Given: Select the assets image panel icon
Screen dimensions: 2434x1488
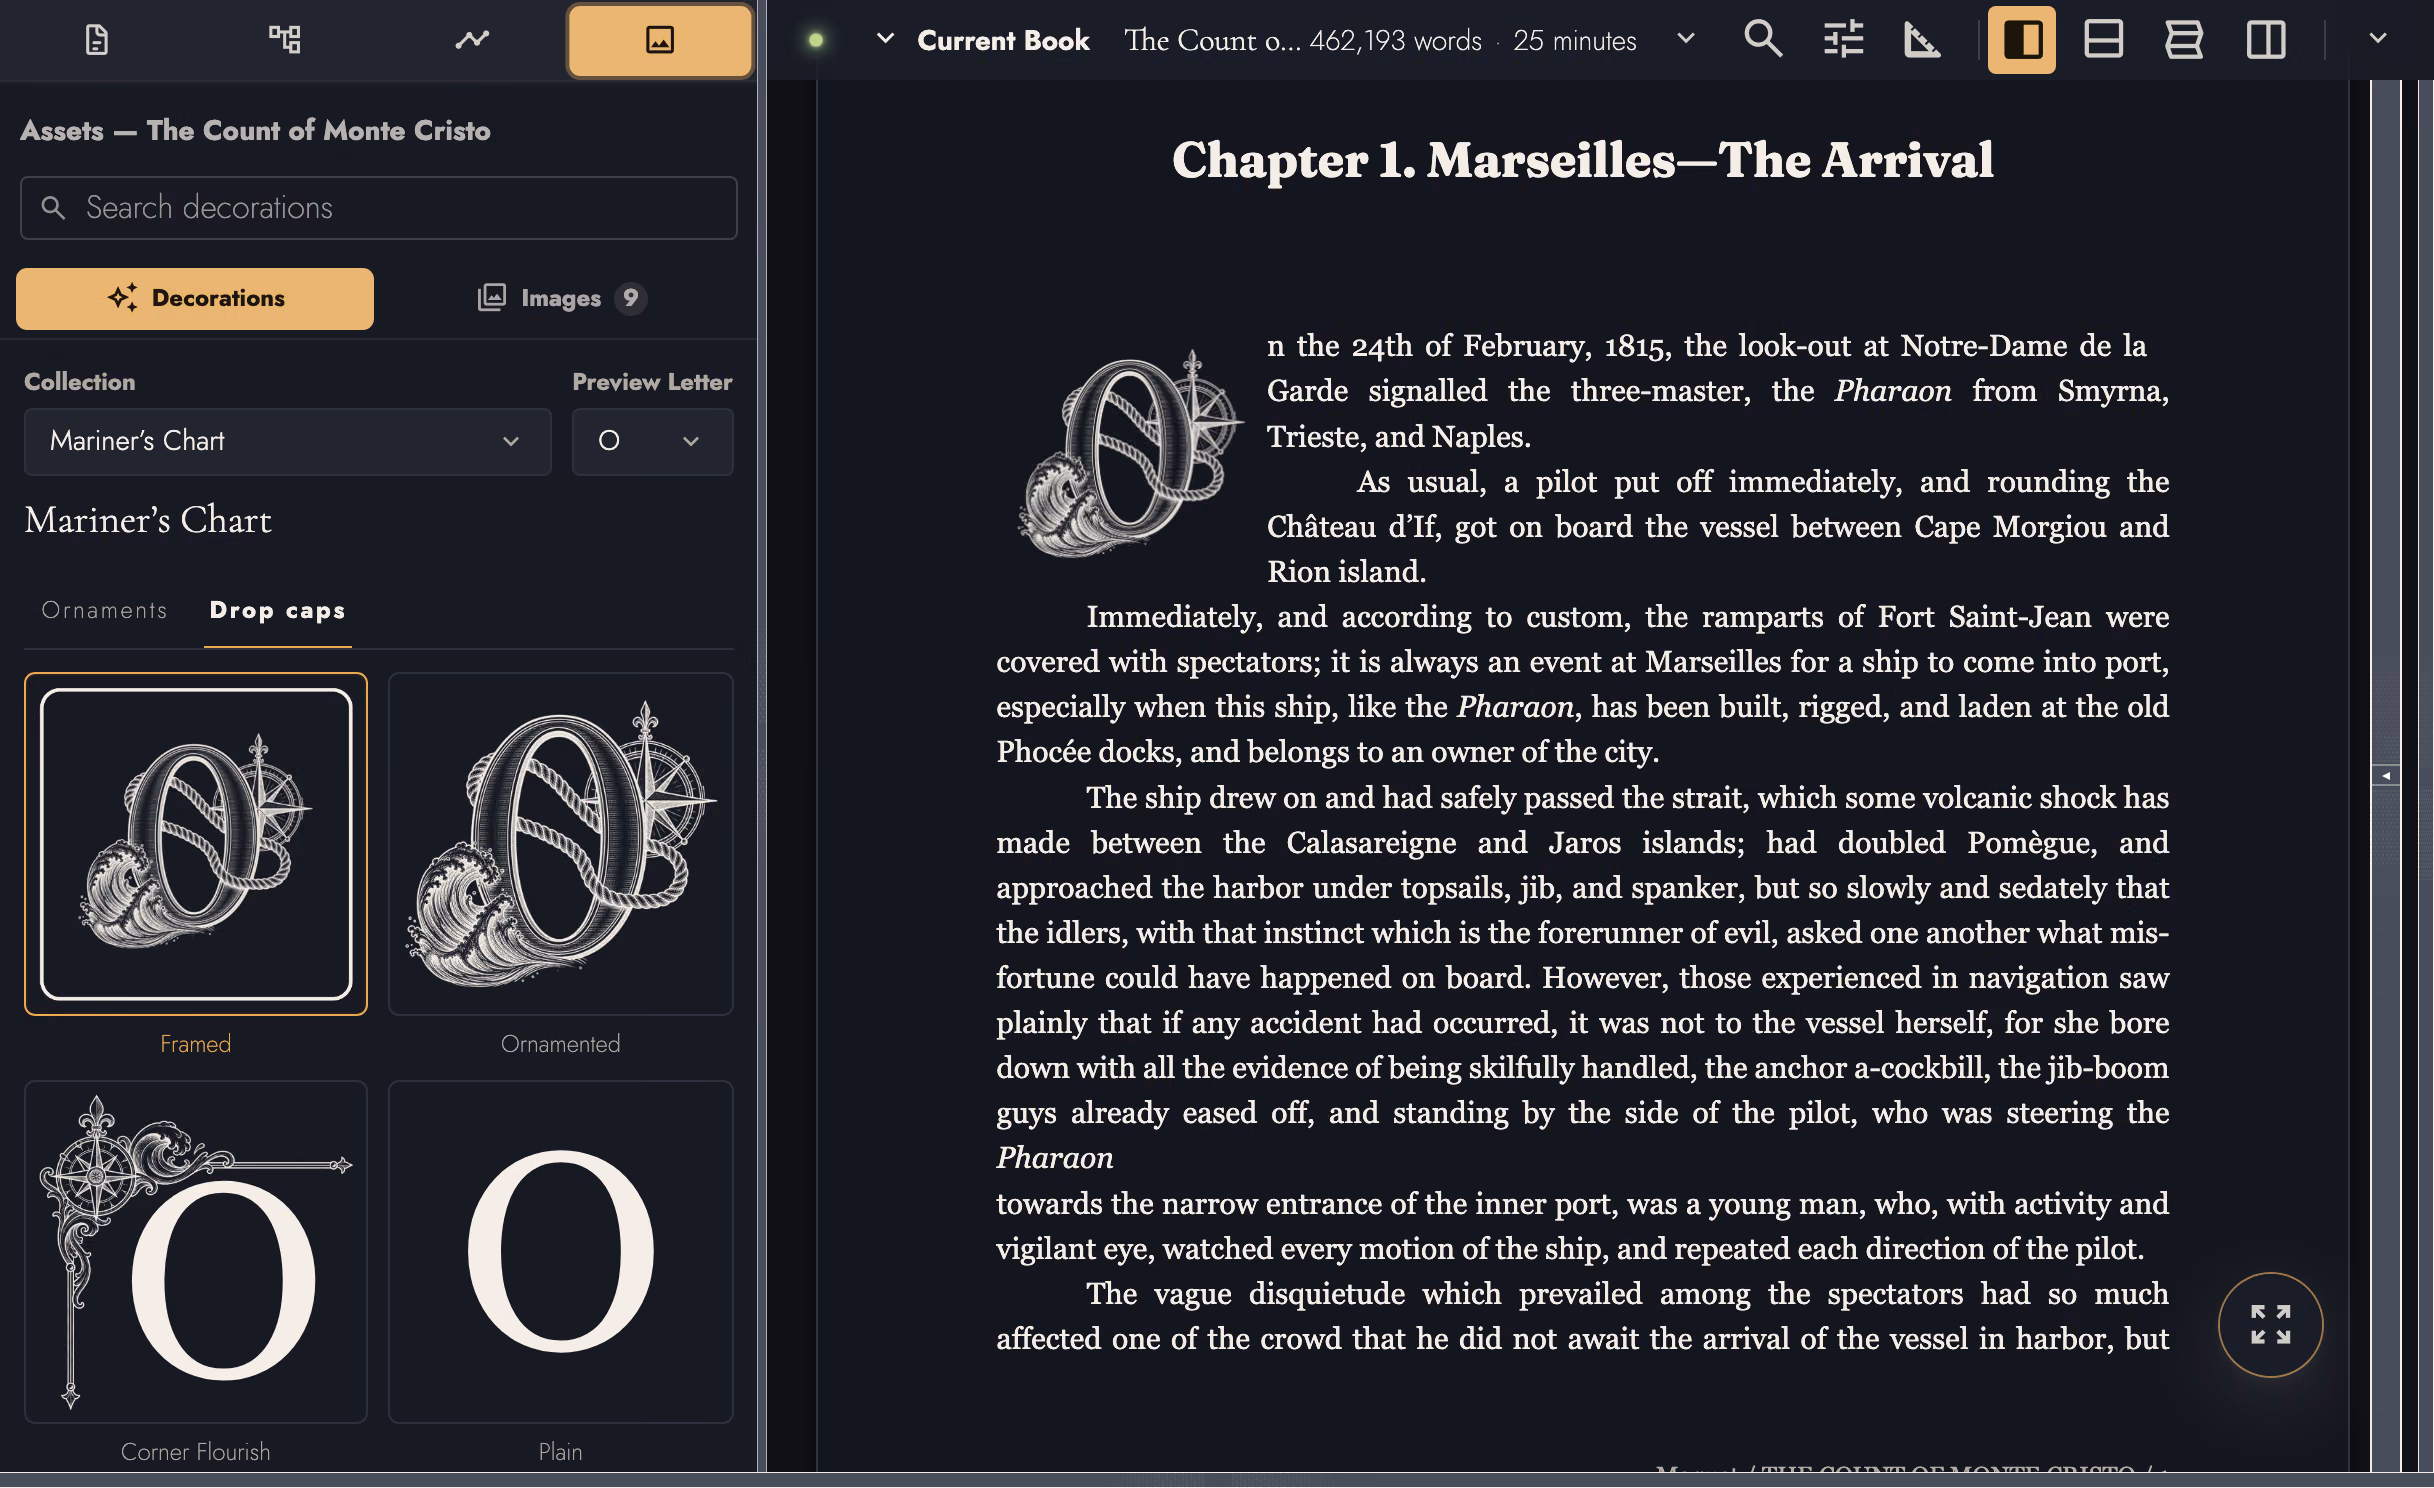Looking at the screenshot, I should point(660,40).
